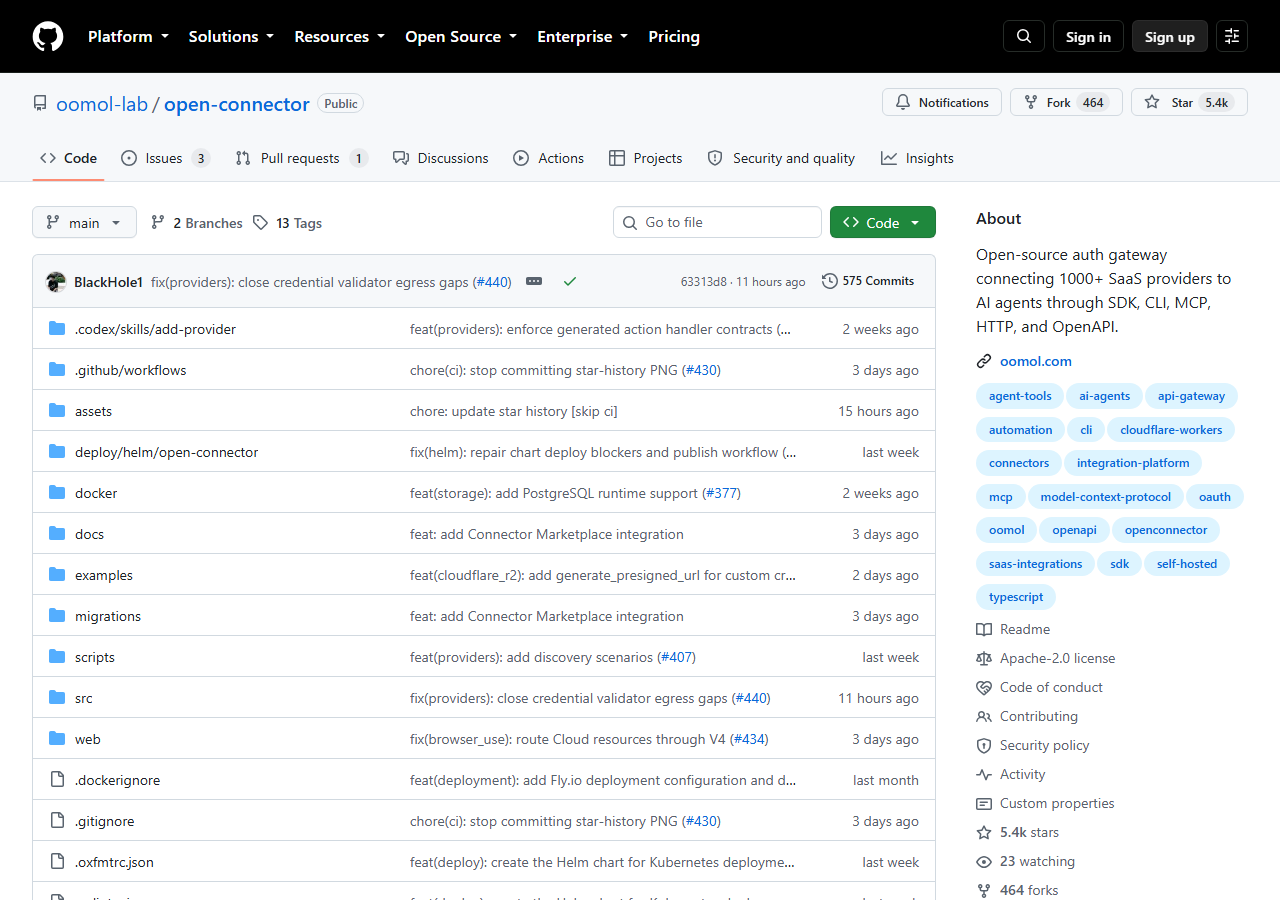Click the file icon beside .dockerignore
The width and height of the screenshot is (1280, 900).
click(57, 780)
